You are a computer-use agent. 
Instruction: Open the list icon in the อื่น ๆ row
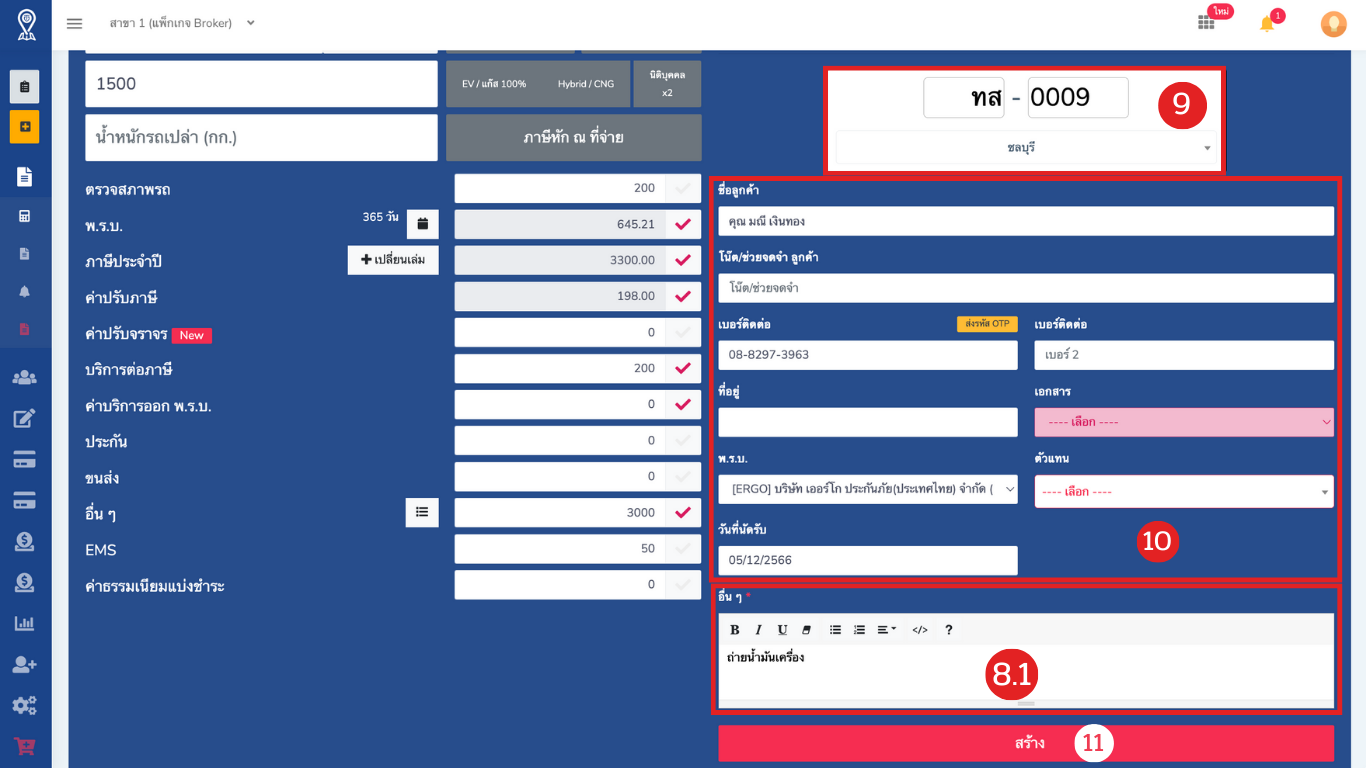422,512
